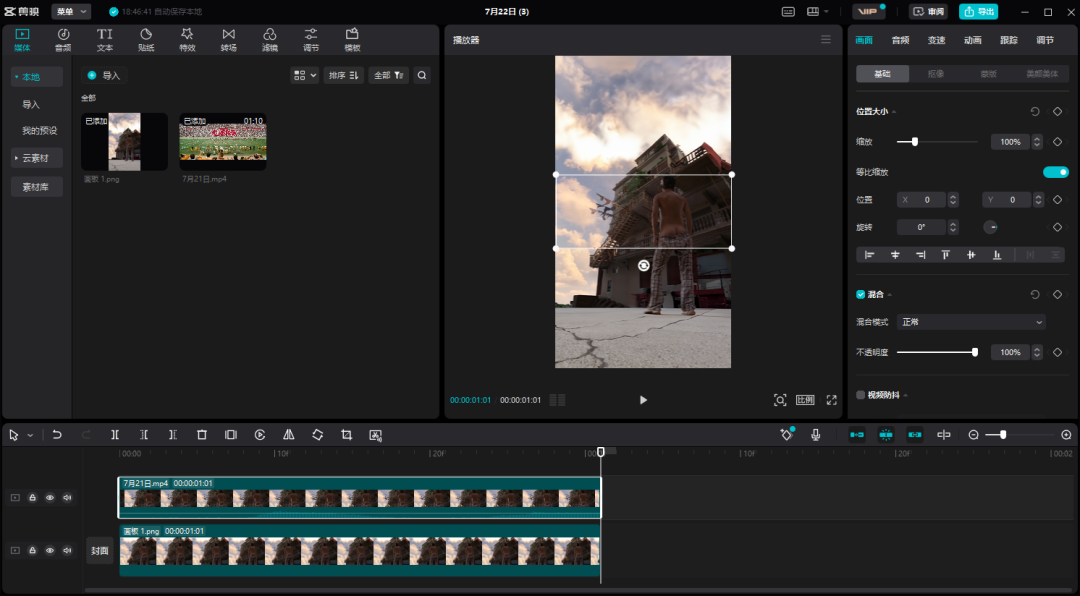Image resolution: width=1080 pixels, height=596 pixels.
Task: Click the play button in the player
Action: (x=643, y=400)
